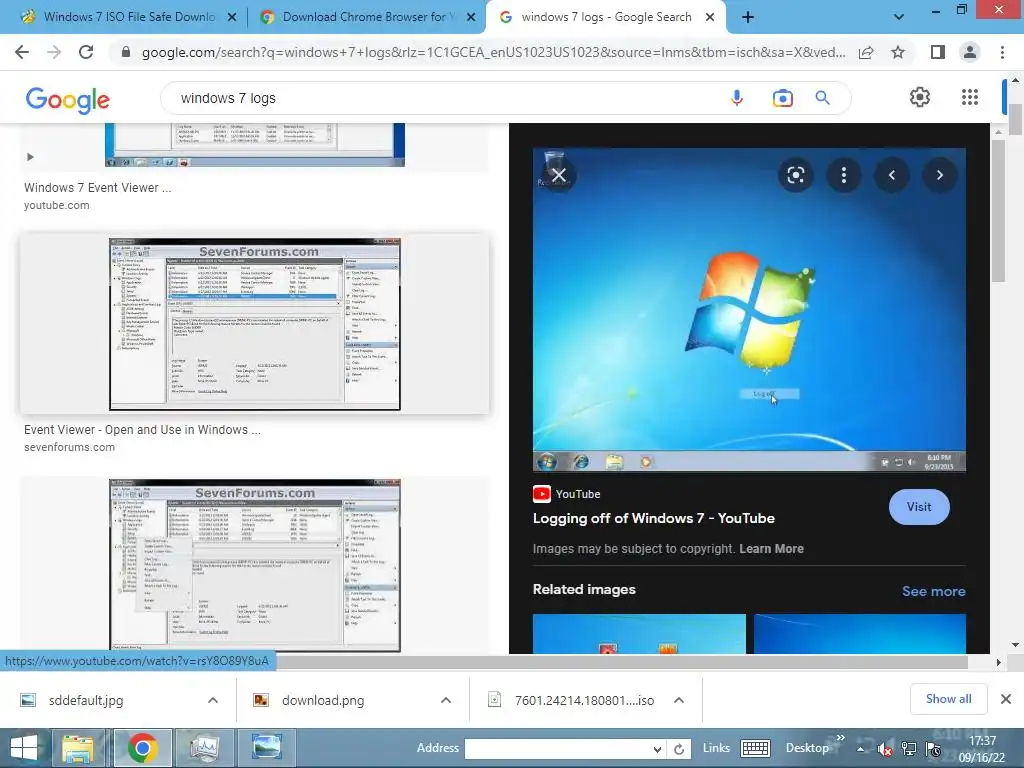Start voice search with microphone icon
The width and height of the screenshot is (1024, 768).
(x=737, y=98)
